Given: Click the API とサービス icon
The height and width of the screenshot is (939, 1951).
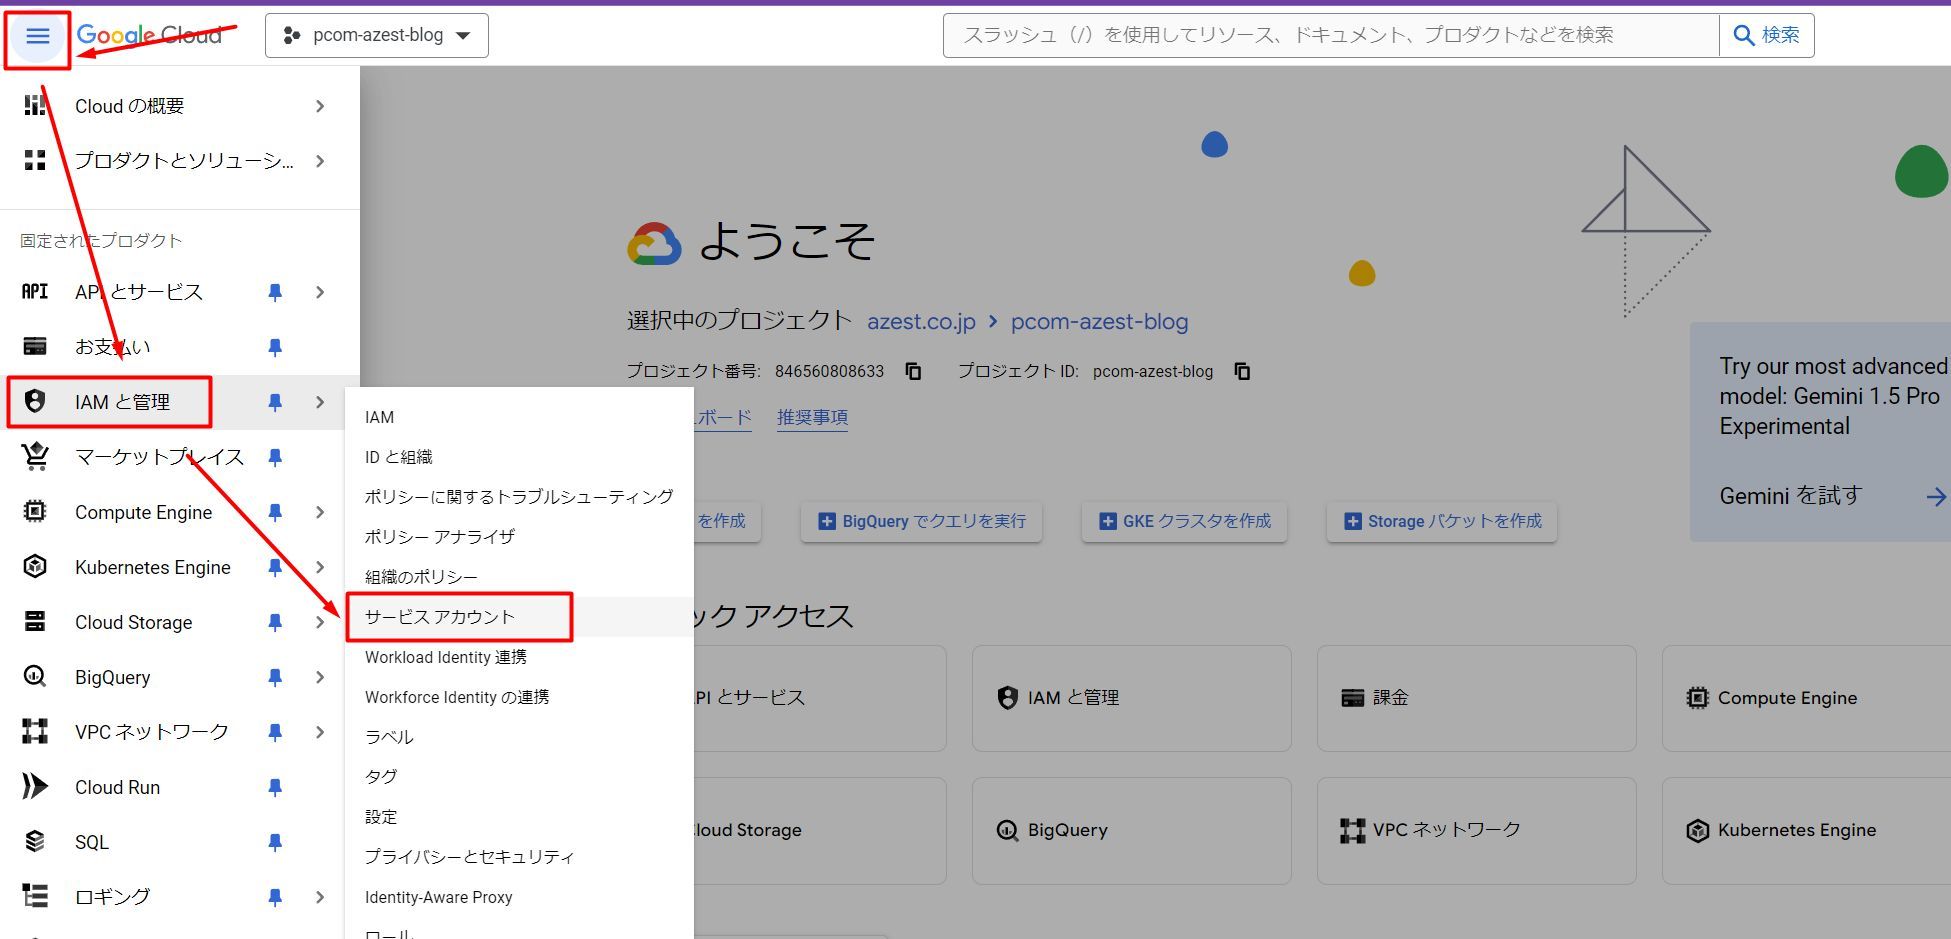Looking at the screenshot, I should [x=35, y=292].
